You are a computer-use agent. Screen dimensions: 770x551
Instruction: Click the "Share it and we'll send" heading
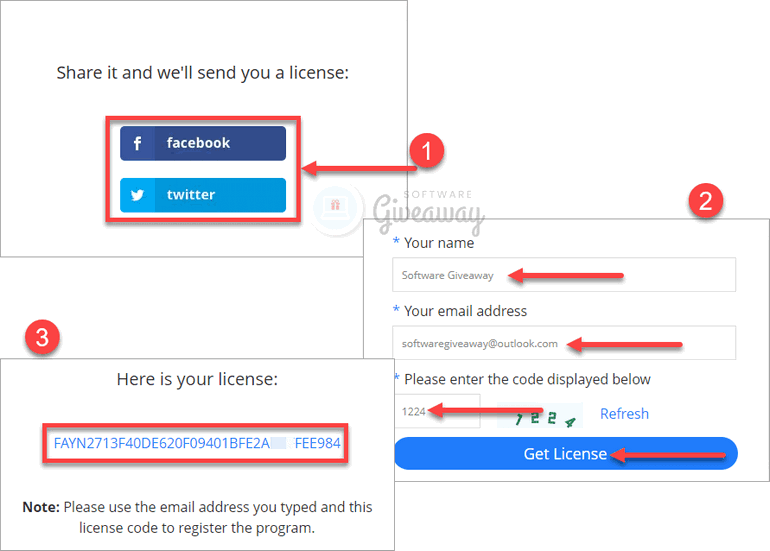click(x=202, y=73)
